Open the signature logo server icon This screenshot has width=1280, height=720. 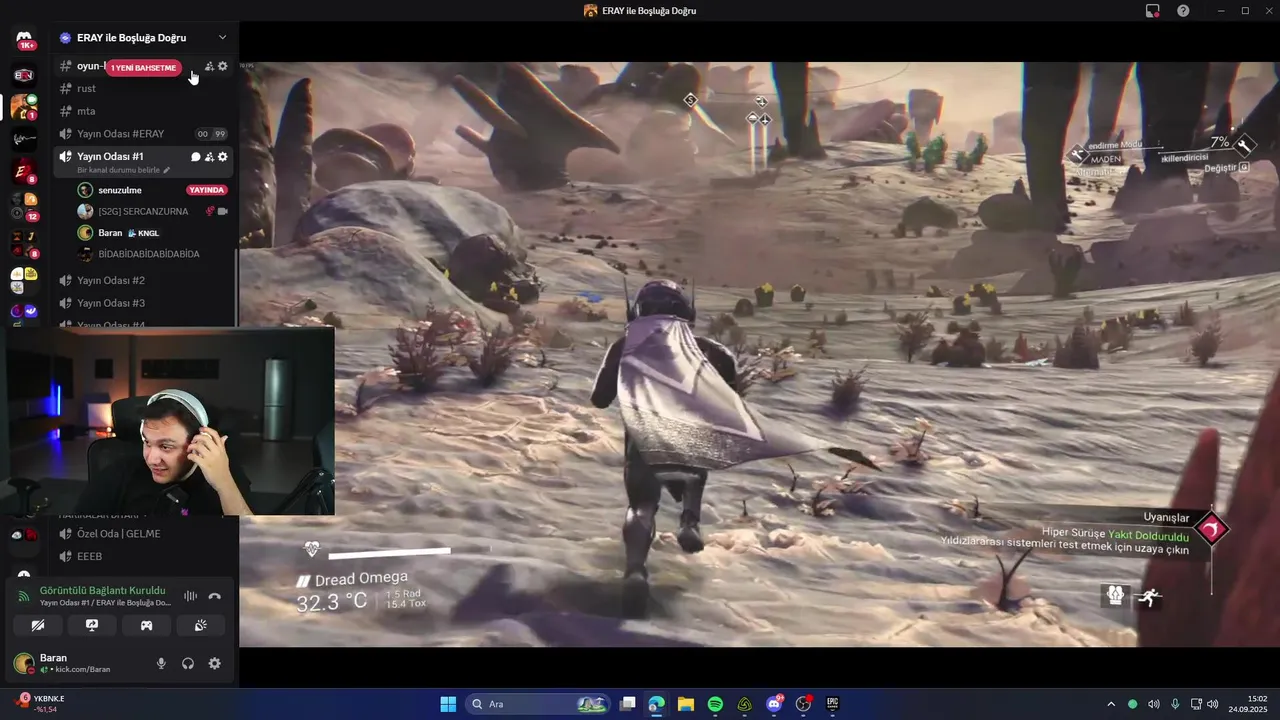coord(24,140)
